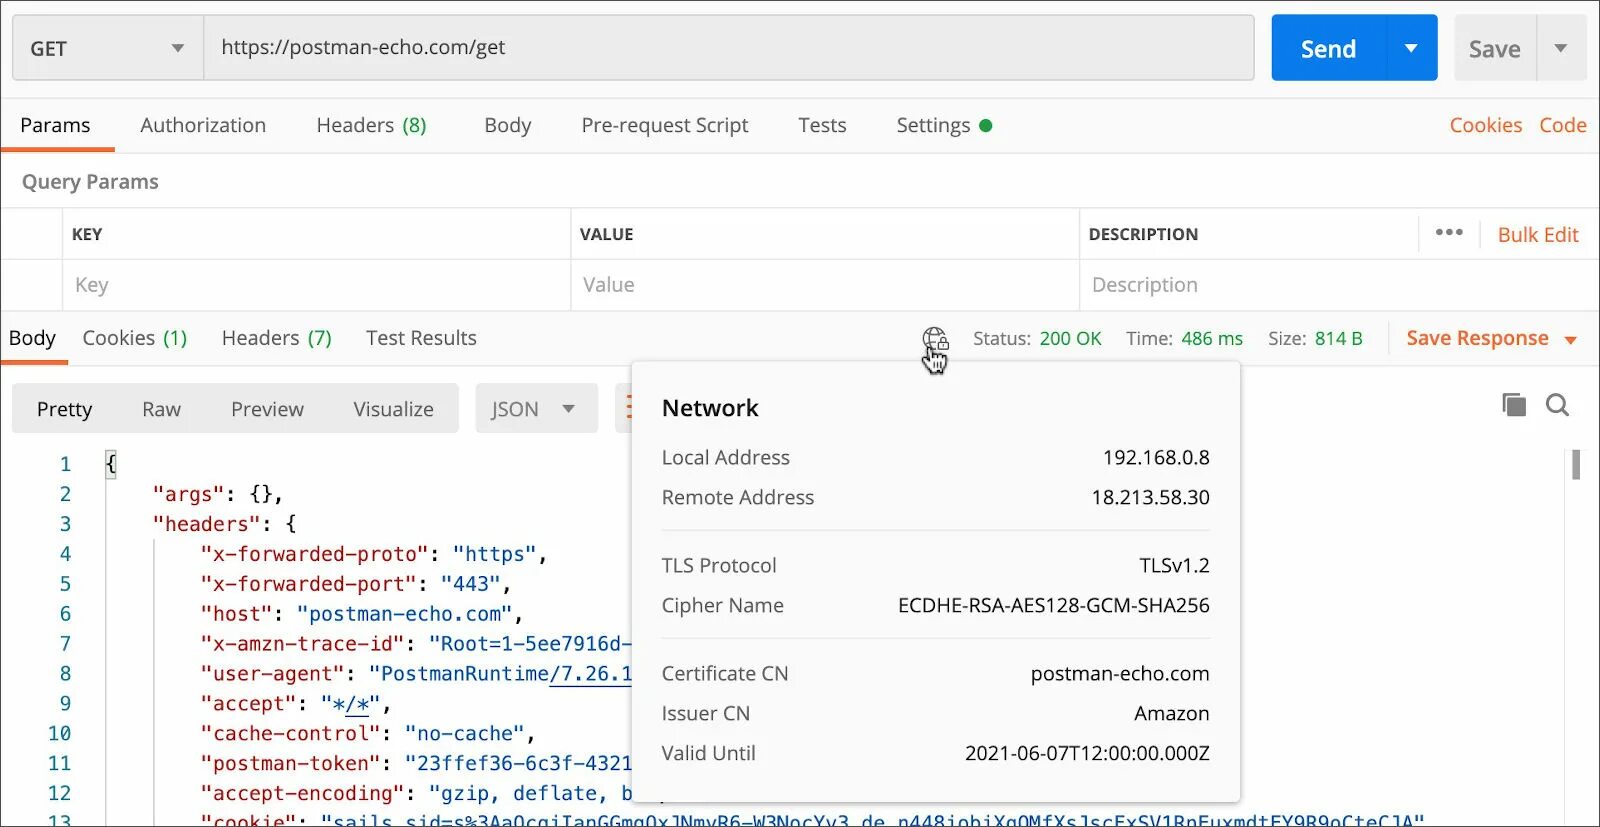
Task: Open the Settings tab
Action: (x=933, y=125)
